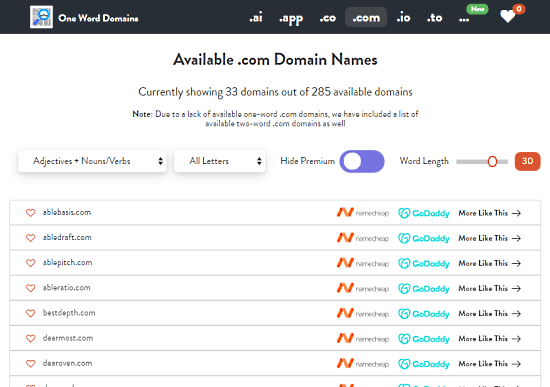Open GoDaddy for ablebasis.com
Viewport: 550px width, 387px height.
[x=424, y=213]
